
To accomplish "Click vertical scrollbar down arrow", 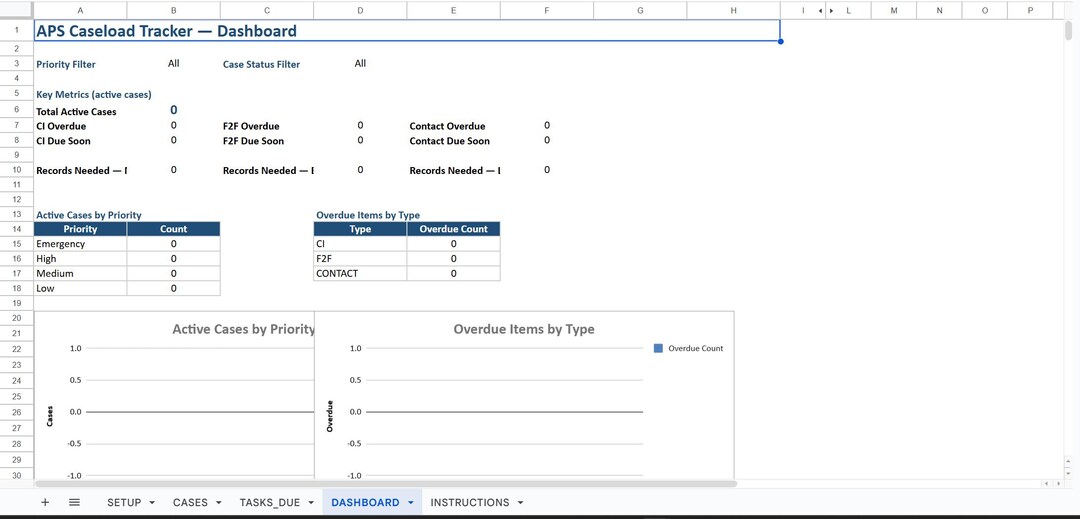I will click(1068, 474).
